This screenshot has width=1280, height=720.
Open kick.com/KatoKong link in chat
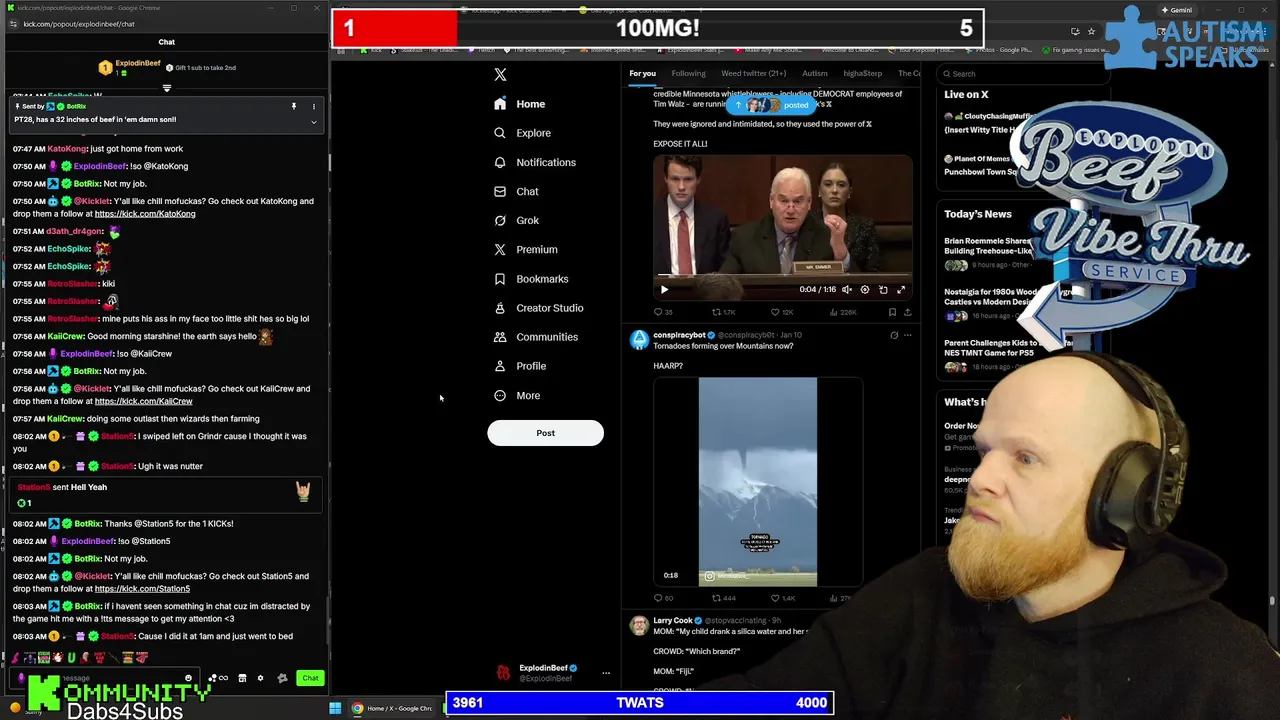click(145, 214)
